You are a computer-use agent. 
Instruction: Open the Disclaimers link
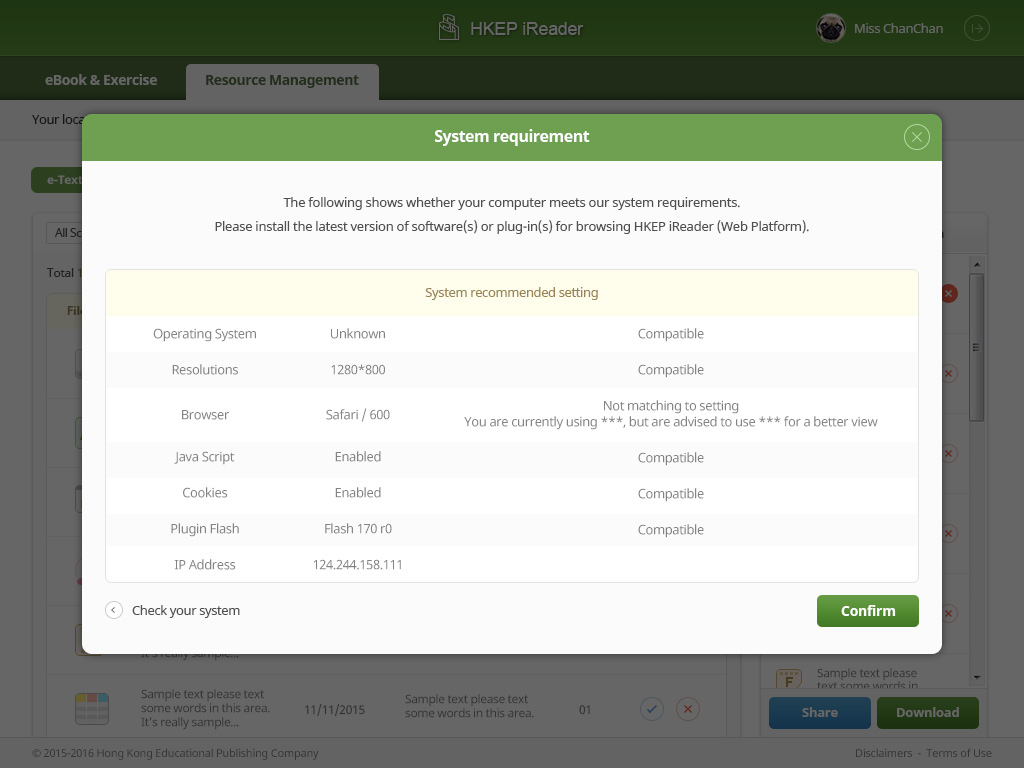click(883, 753)
